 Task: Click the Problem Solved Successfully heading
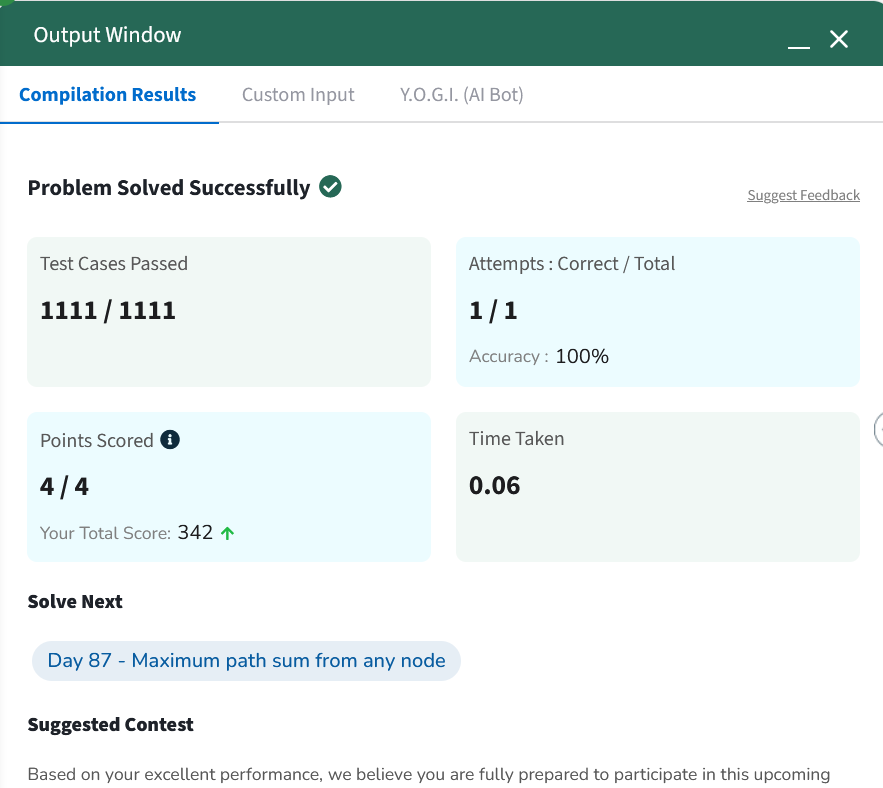pyautogui.click(x=169, y=188)
